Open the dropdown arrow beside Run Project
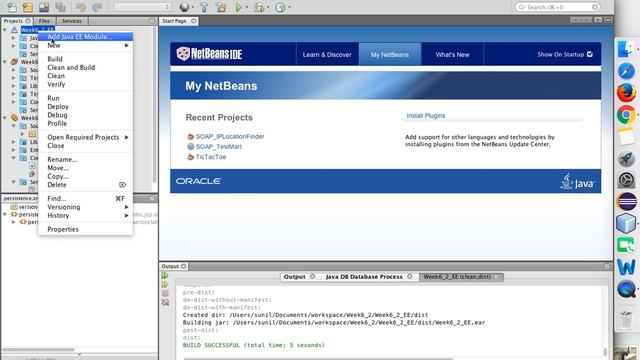The image size is (640, 360). pos(247,7)
